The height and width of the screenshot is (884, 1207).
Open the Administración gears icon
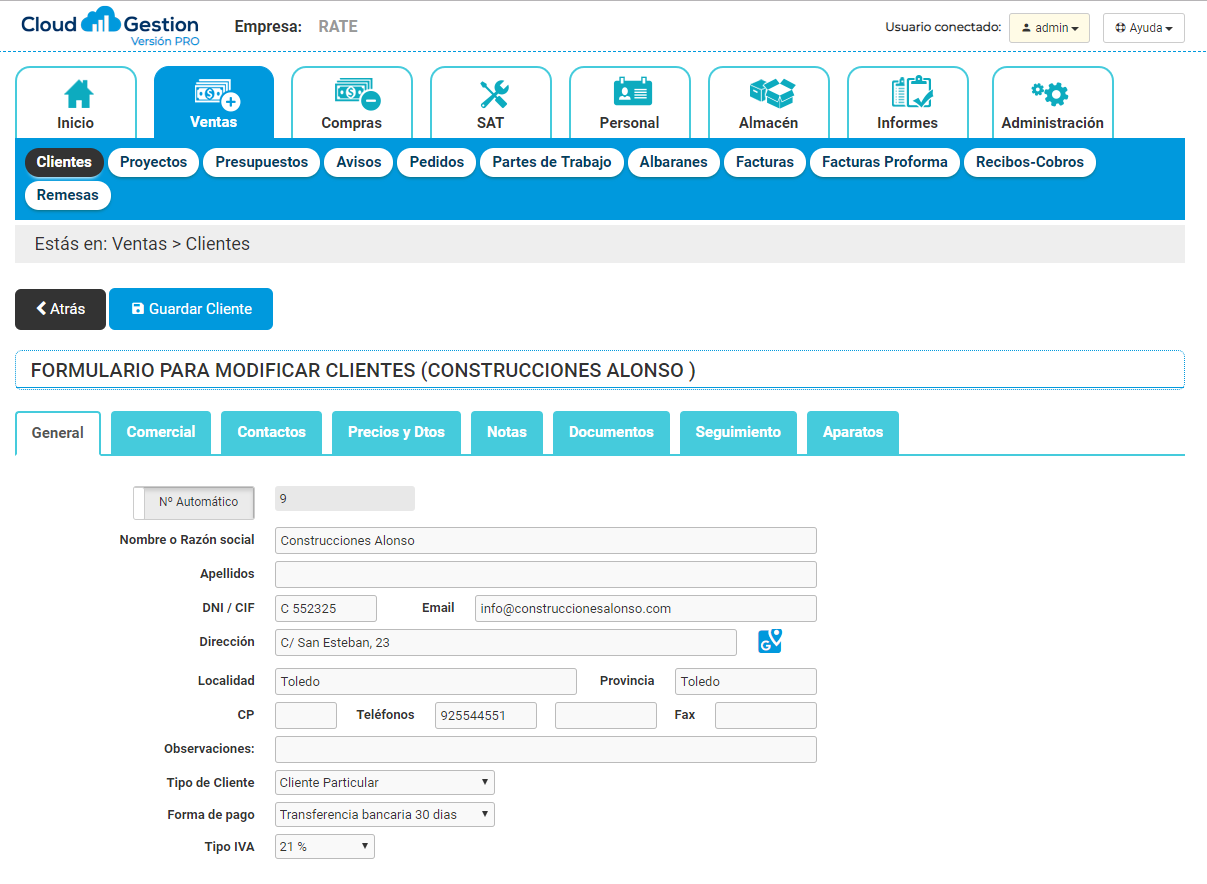(1050, 94)
